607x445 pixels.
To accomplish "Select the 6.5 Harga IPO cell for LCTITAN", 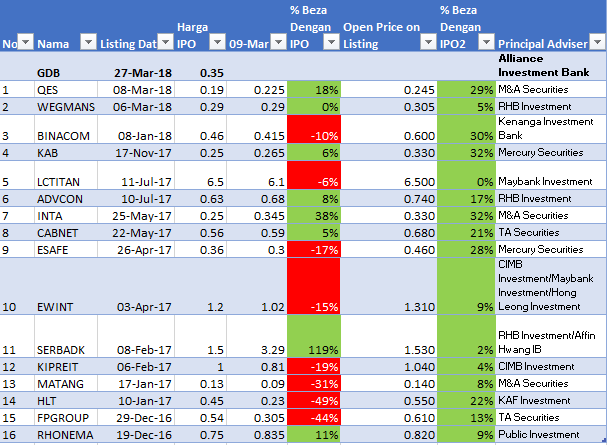I will (201, 175).
